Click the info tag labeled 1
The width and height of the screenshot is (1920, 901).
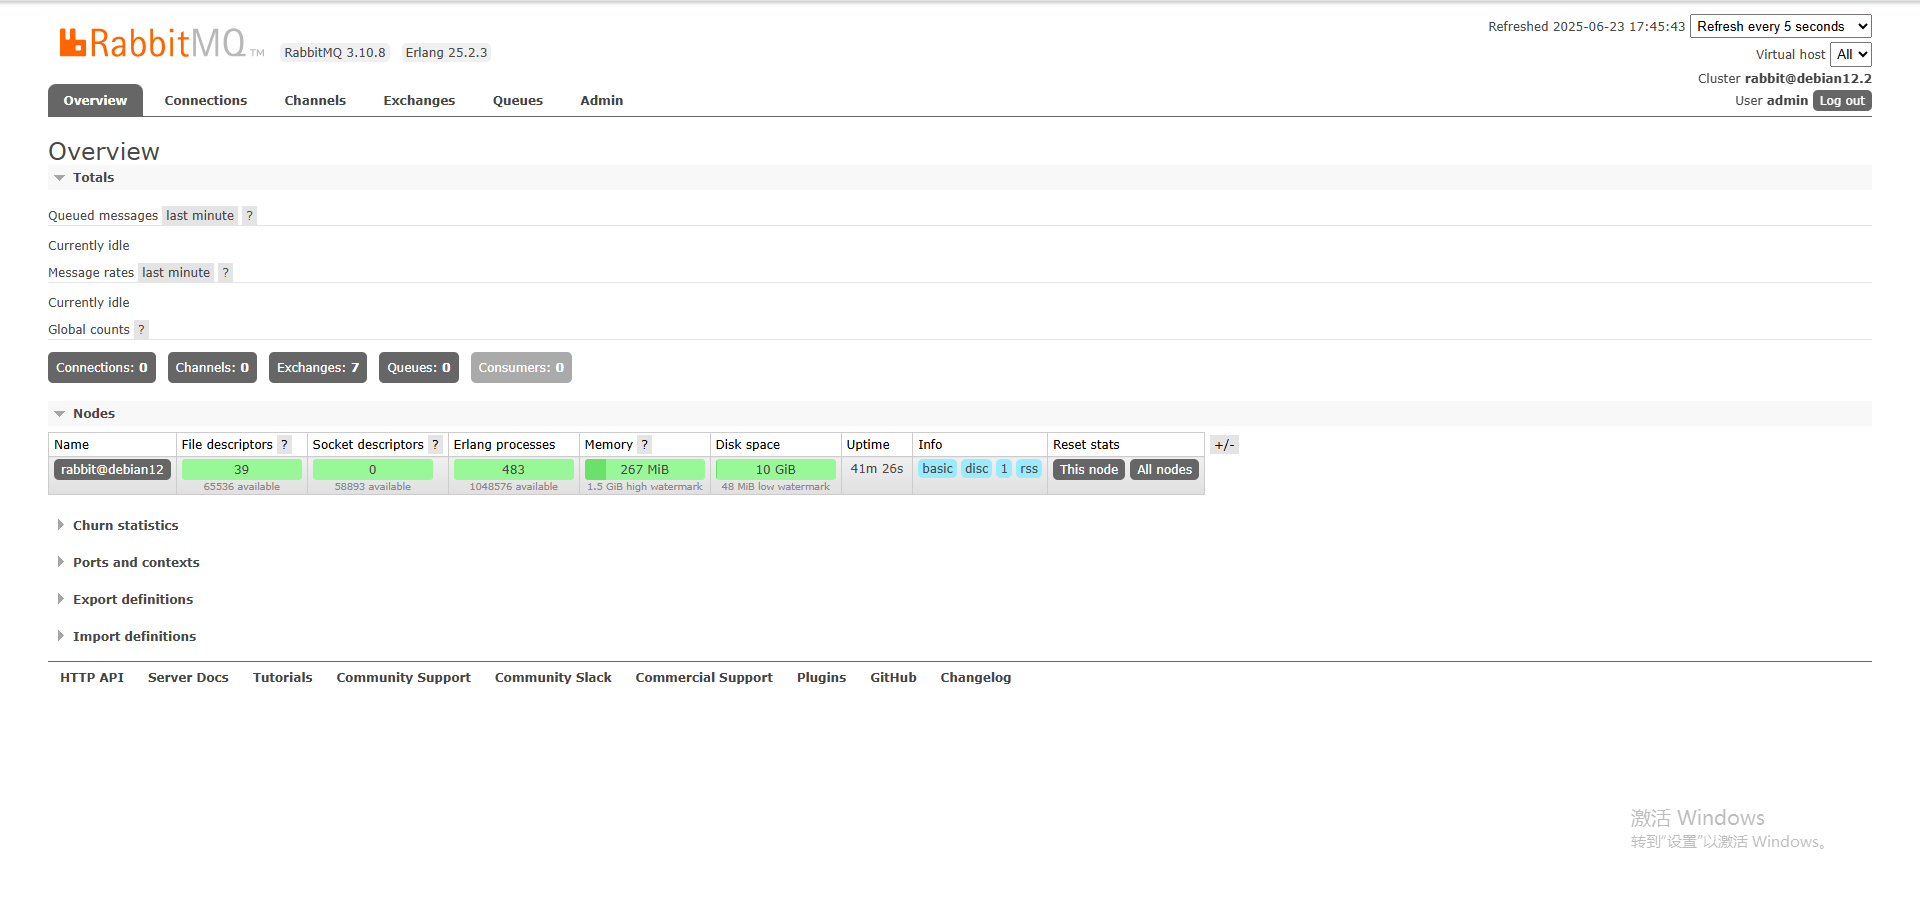click(1004, 468)
